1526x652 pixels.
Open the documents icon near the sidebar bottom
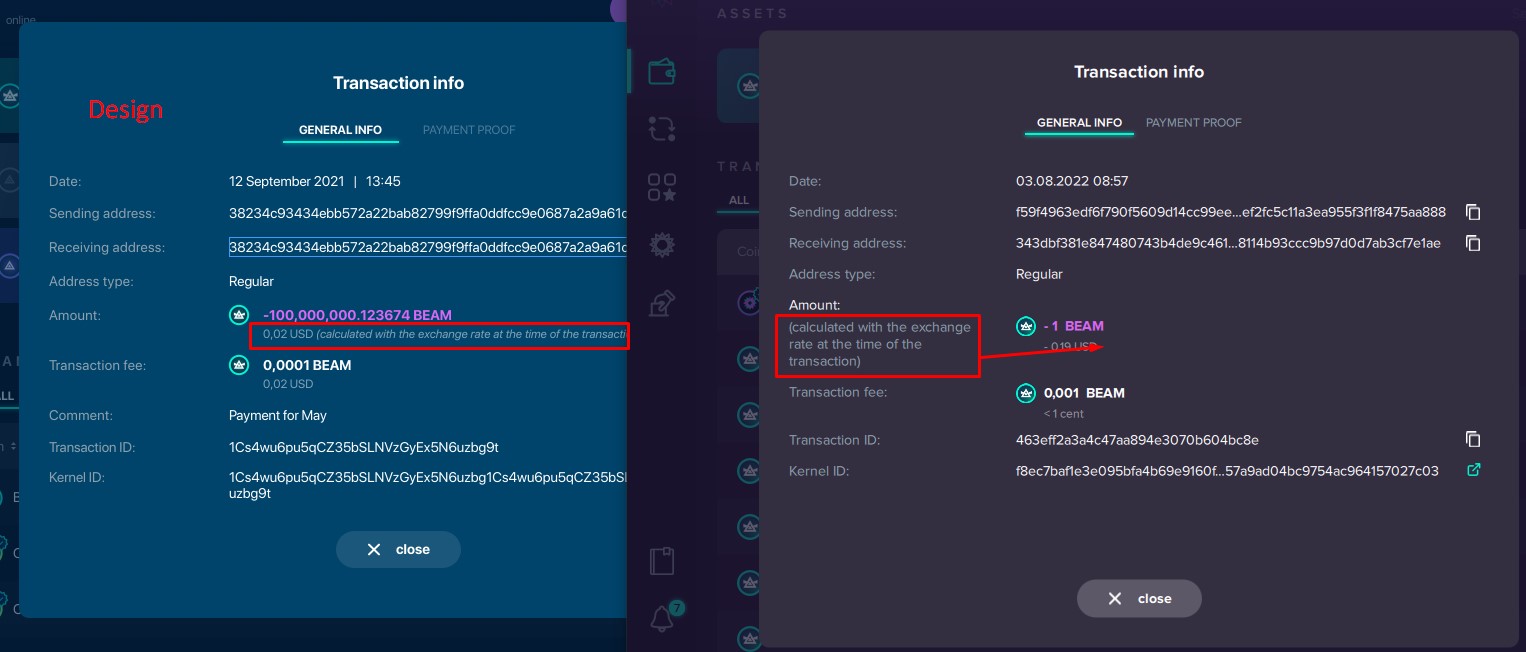tap(661, 560)
